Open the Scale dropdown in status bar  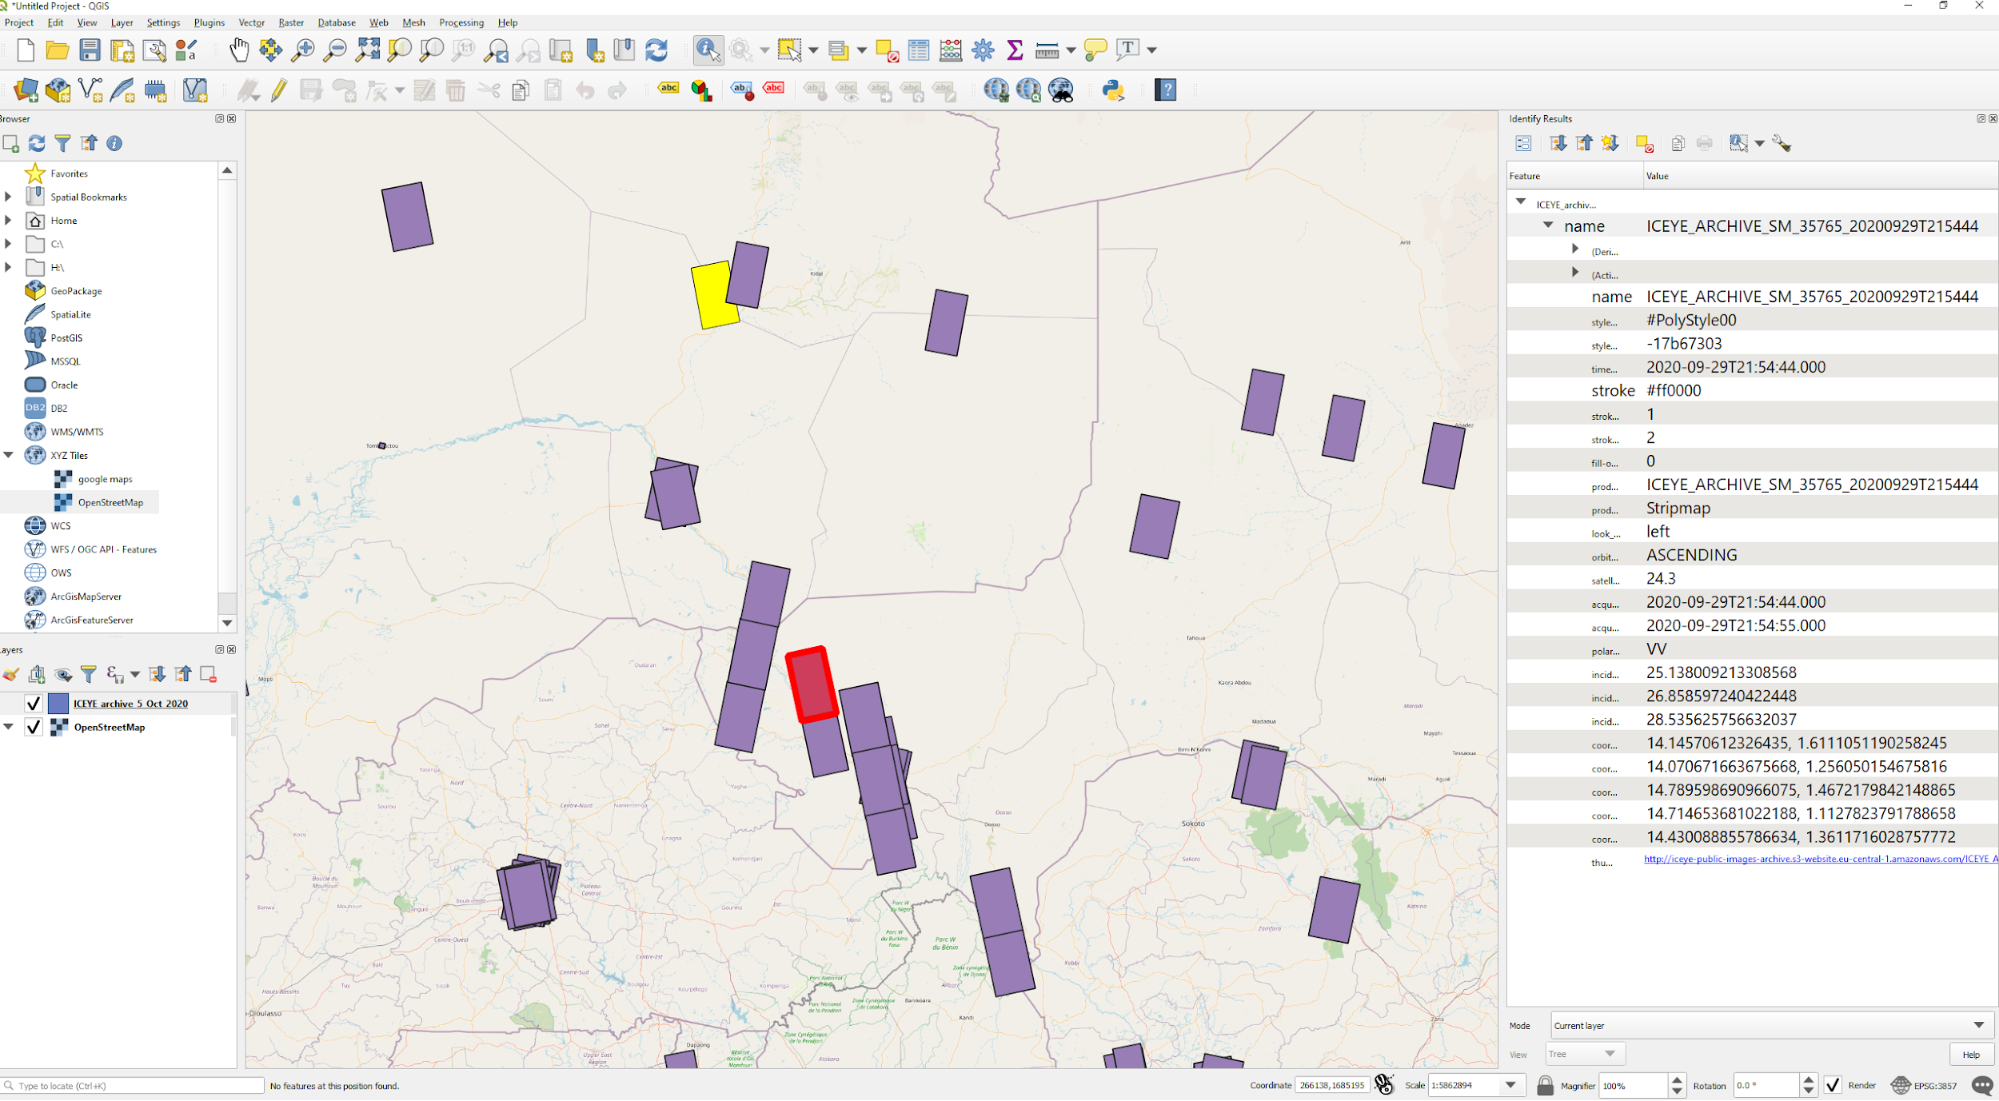point(1511,1085)
